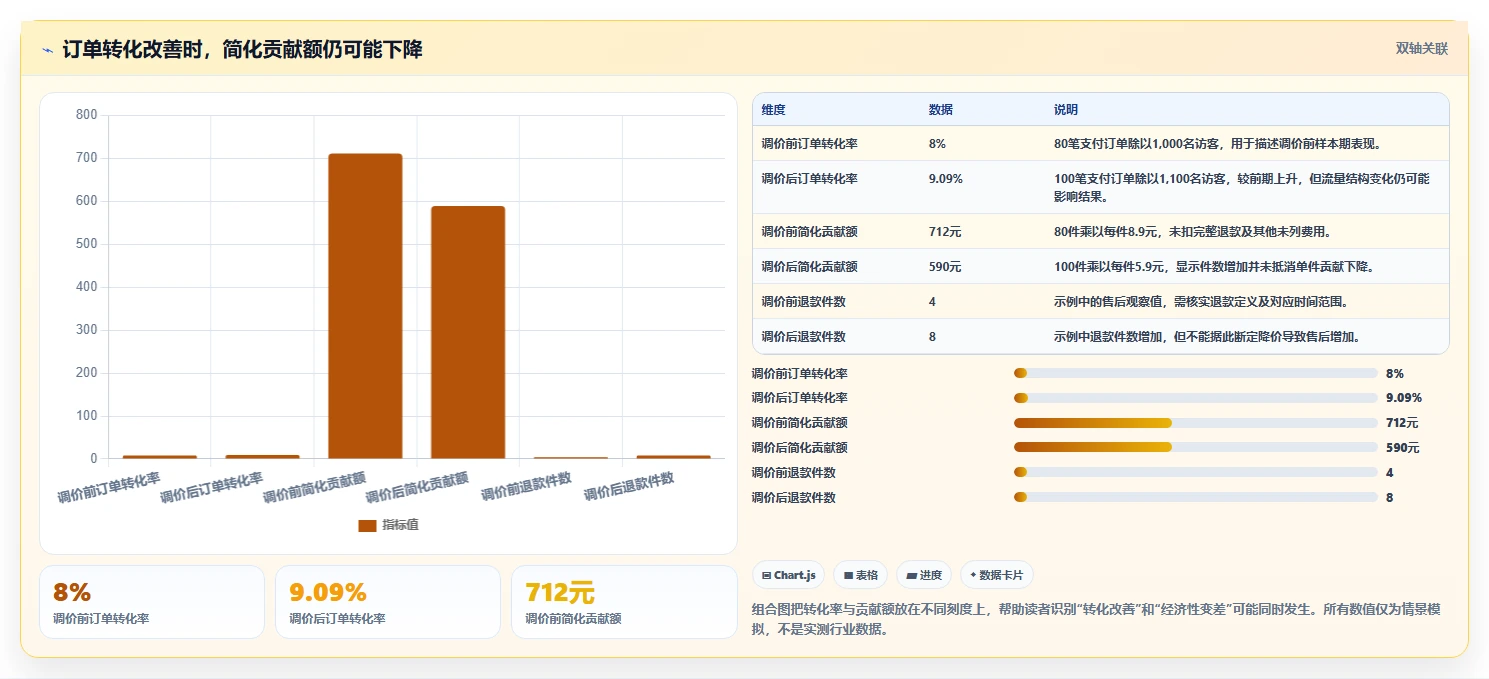1489x679 pixels.
Task: Click the progress bar for 调价后退款件数
Action: pos(1196,497)
